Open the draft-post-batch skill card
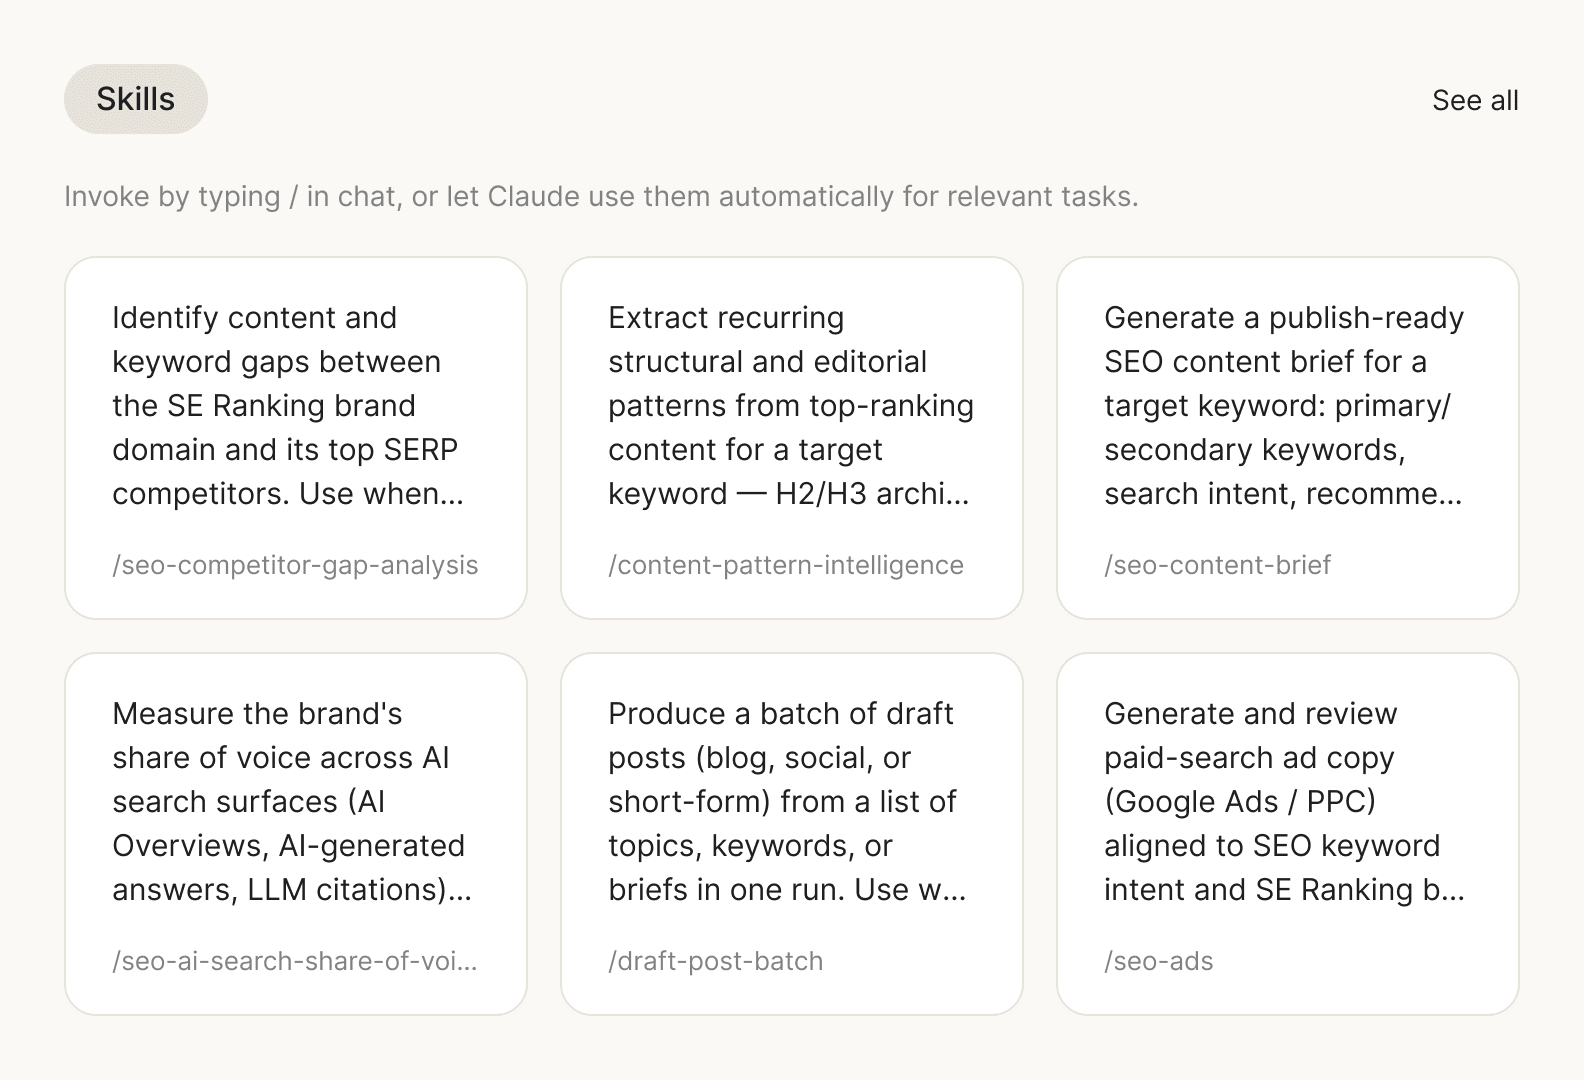 point(792,834)
